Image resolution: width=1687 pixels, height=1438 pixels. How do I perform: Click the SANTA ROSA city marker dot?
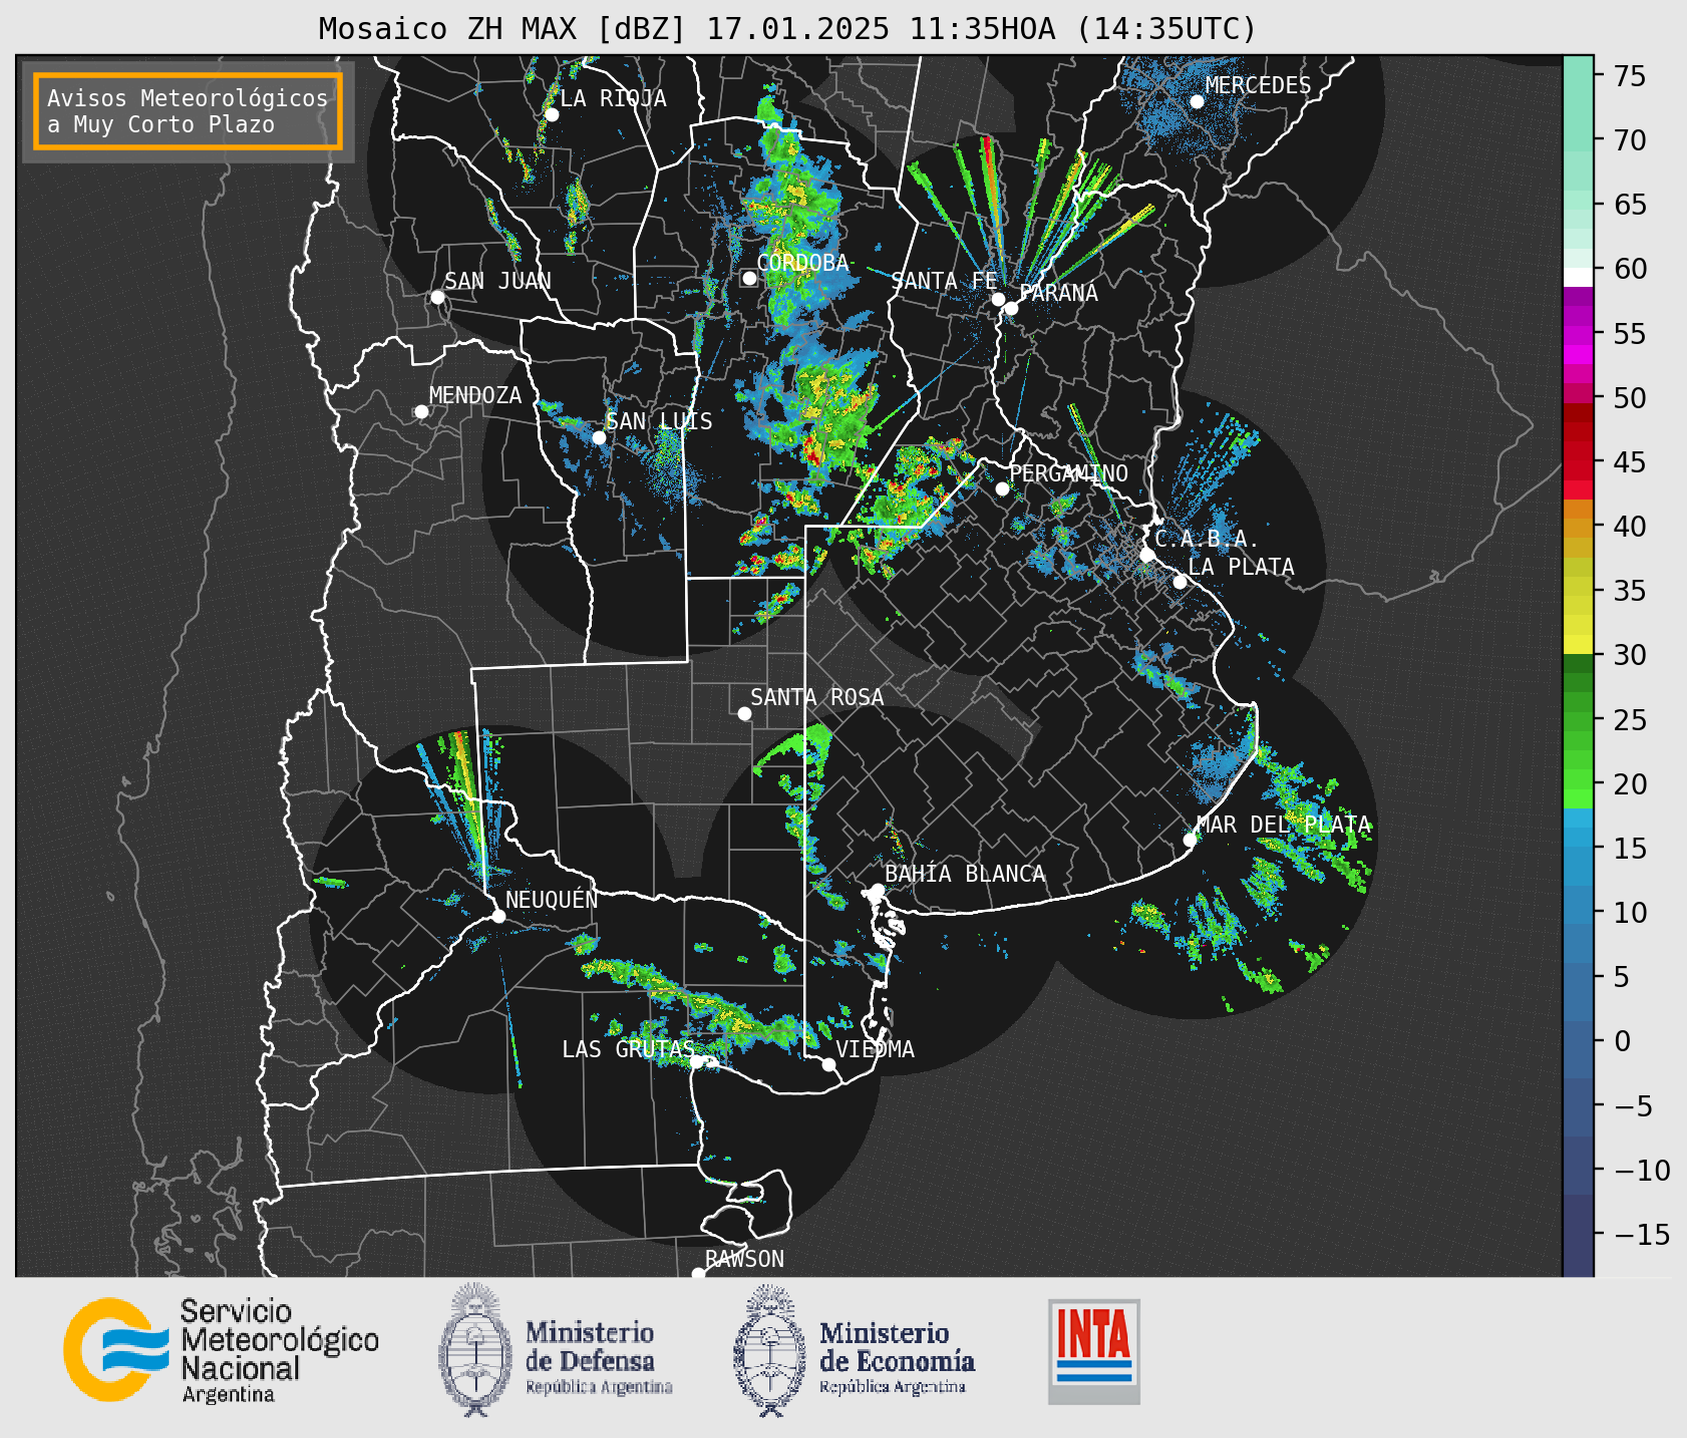click(x=744, y=713)
